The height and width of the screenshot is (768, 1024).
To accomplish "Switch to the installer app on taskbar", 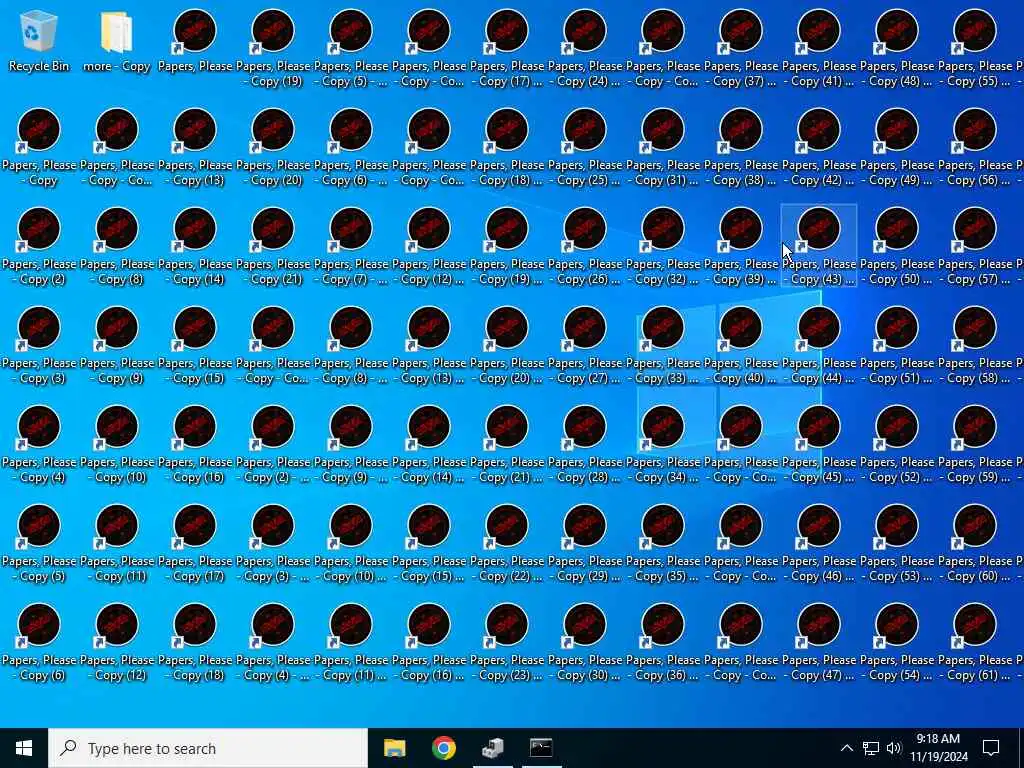I will [492, 748].
